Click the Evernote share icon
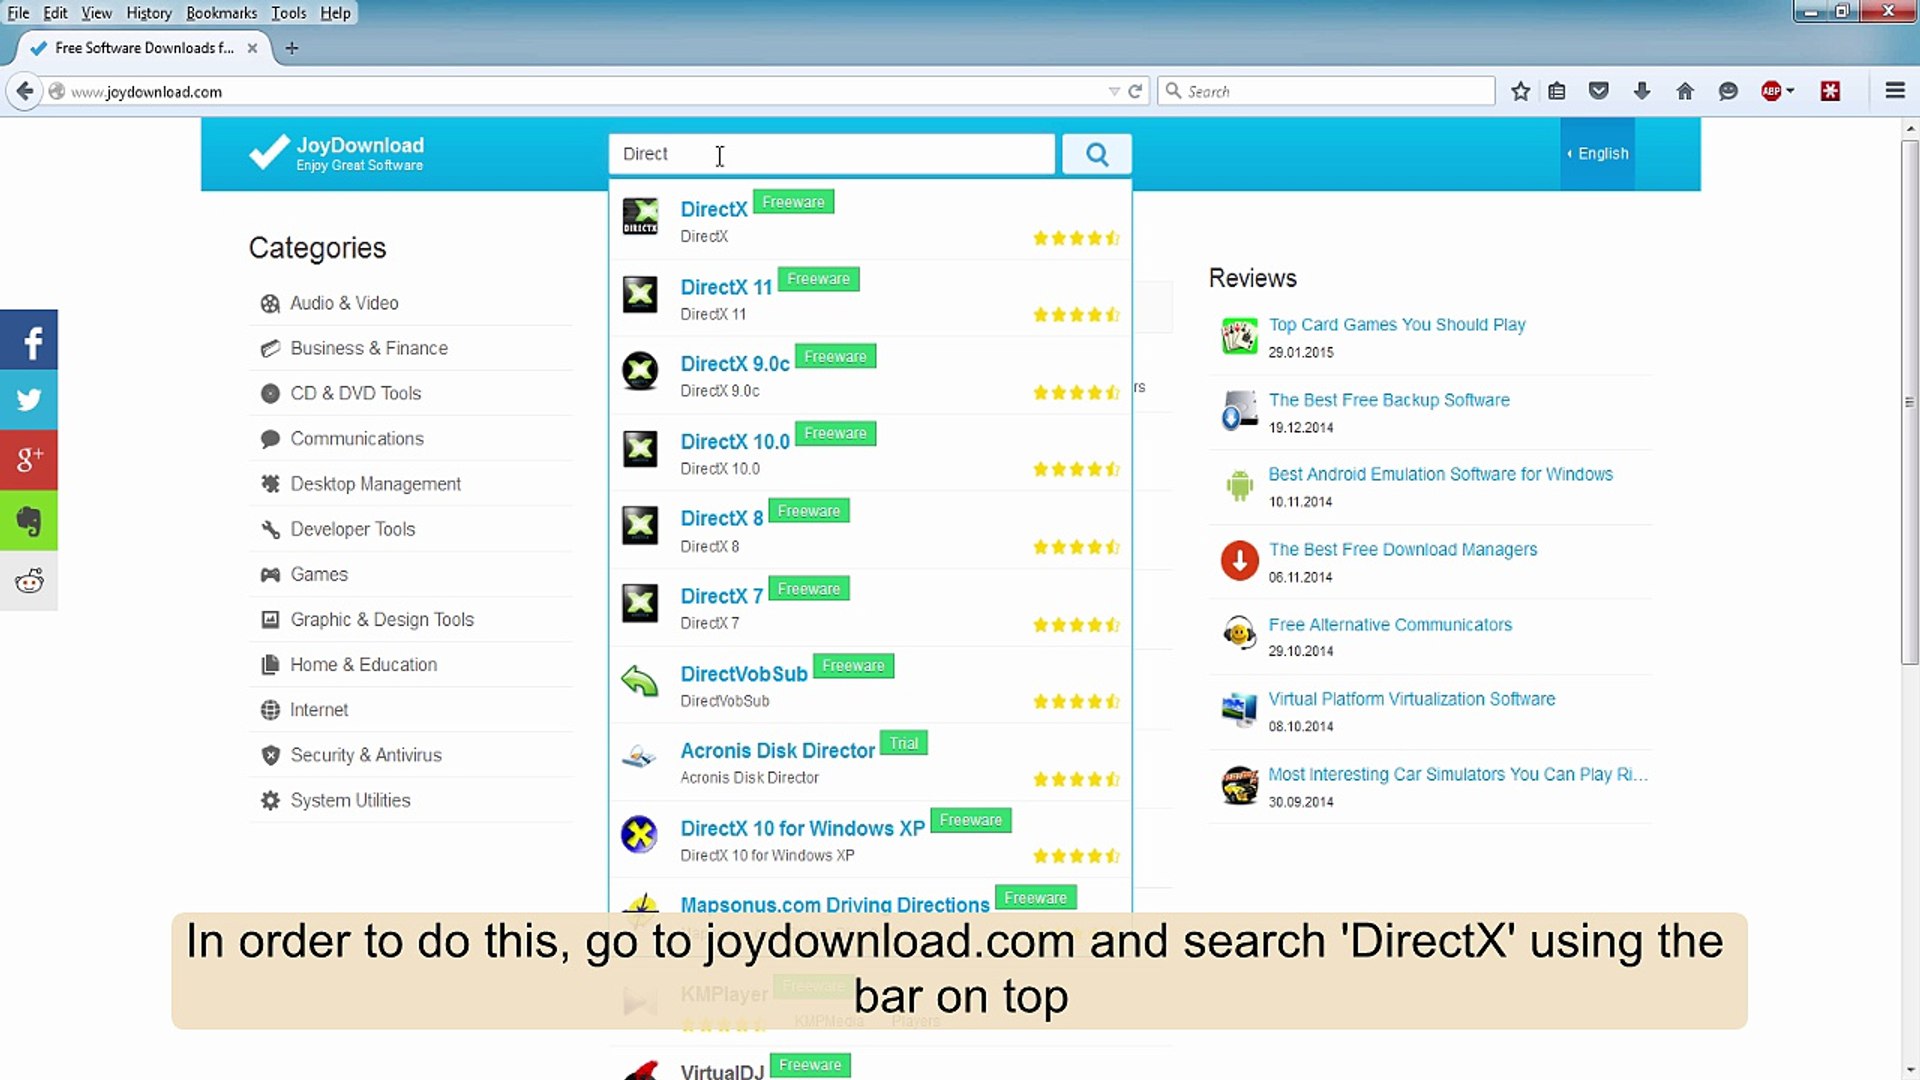1920x1080 pixels. (x=29, y=521)
